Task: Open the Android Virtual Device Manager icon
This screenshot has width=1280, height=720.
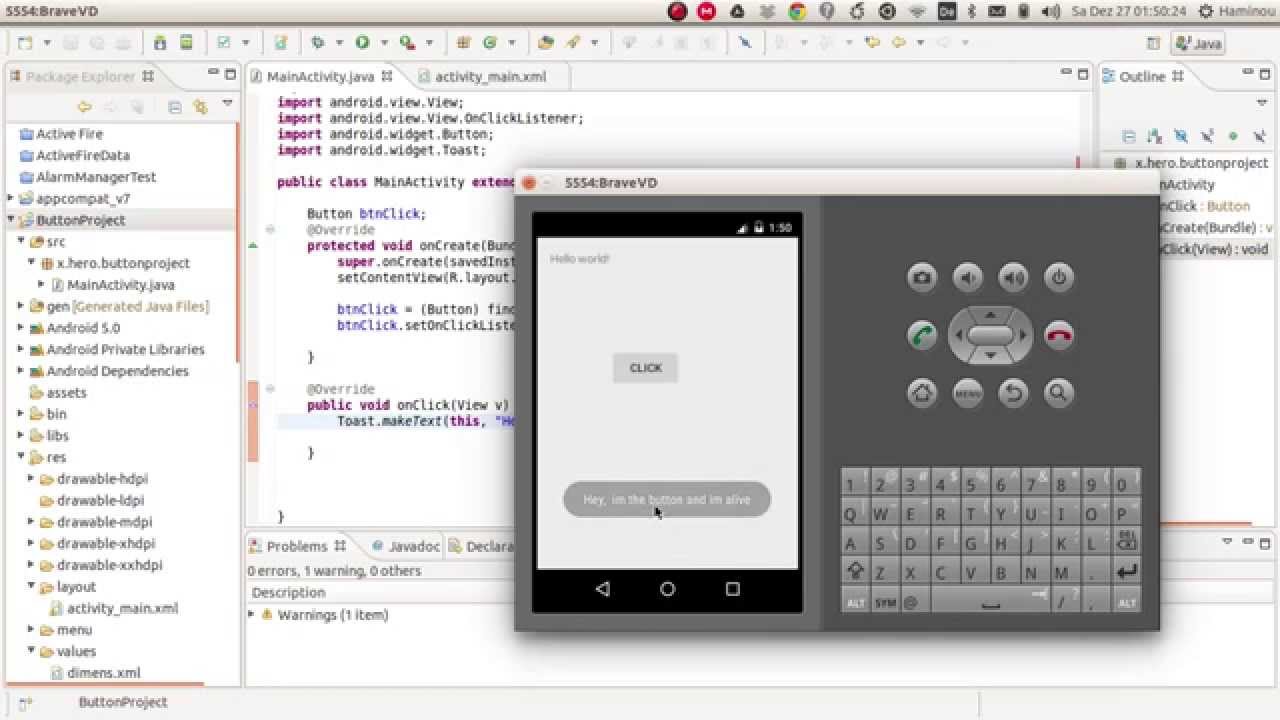Action: coord(186,43)
